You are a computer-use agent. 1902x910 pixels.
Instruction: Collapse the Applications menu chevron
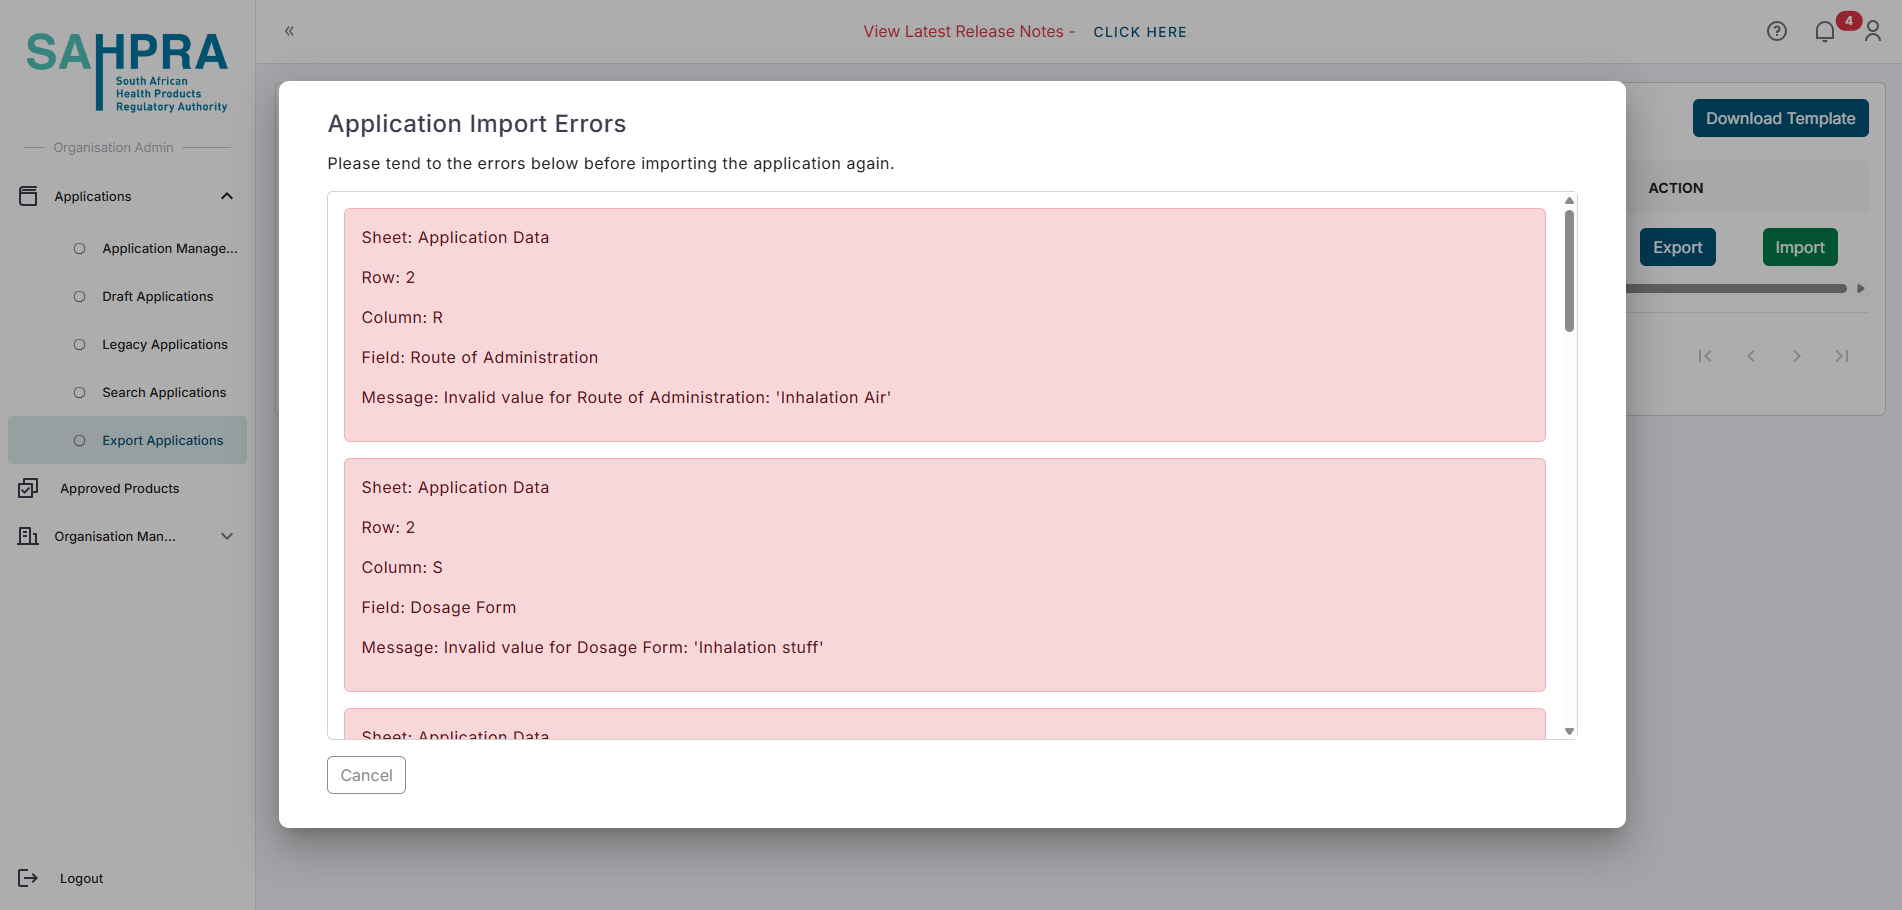point(227,196)
